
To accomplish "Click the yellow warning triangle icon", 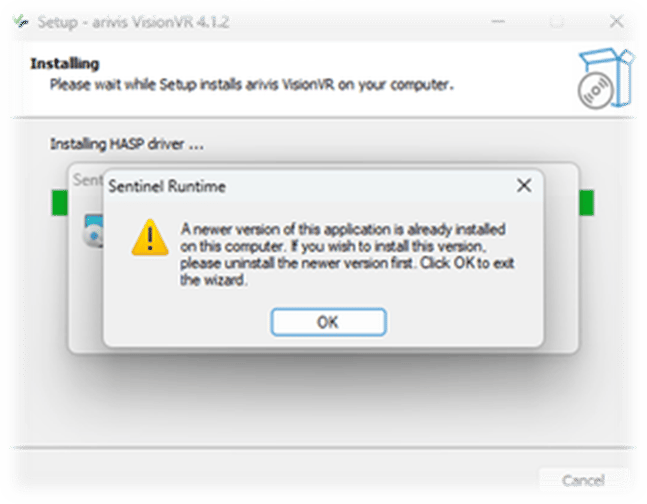I will tap(150, 238).
